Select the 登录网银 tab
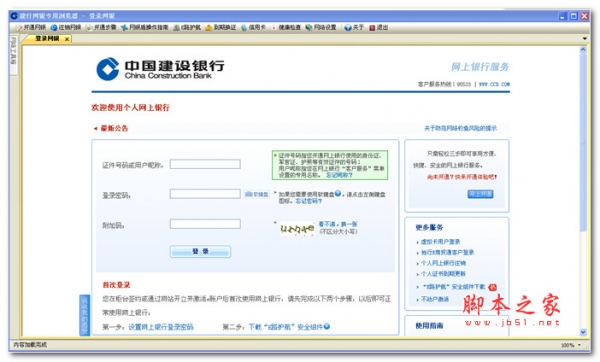This screenshot has width=600, height=362. (47, 39)
